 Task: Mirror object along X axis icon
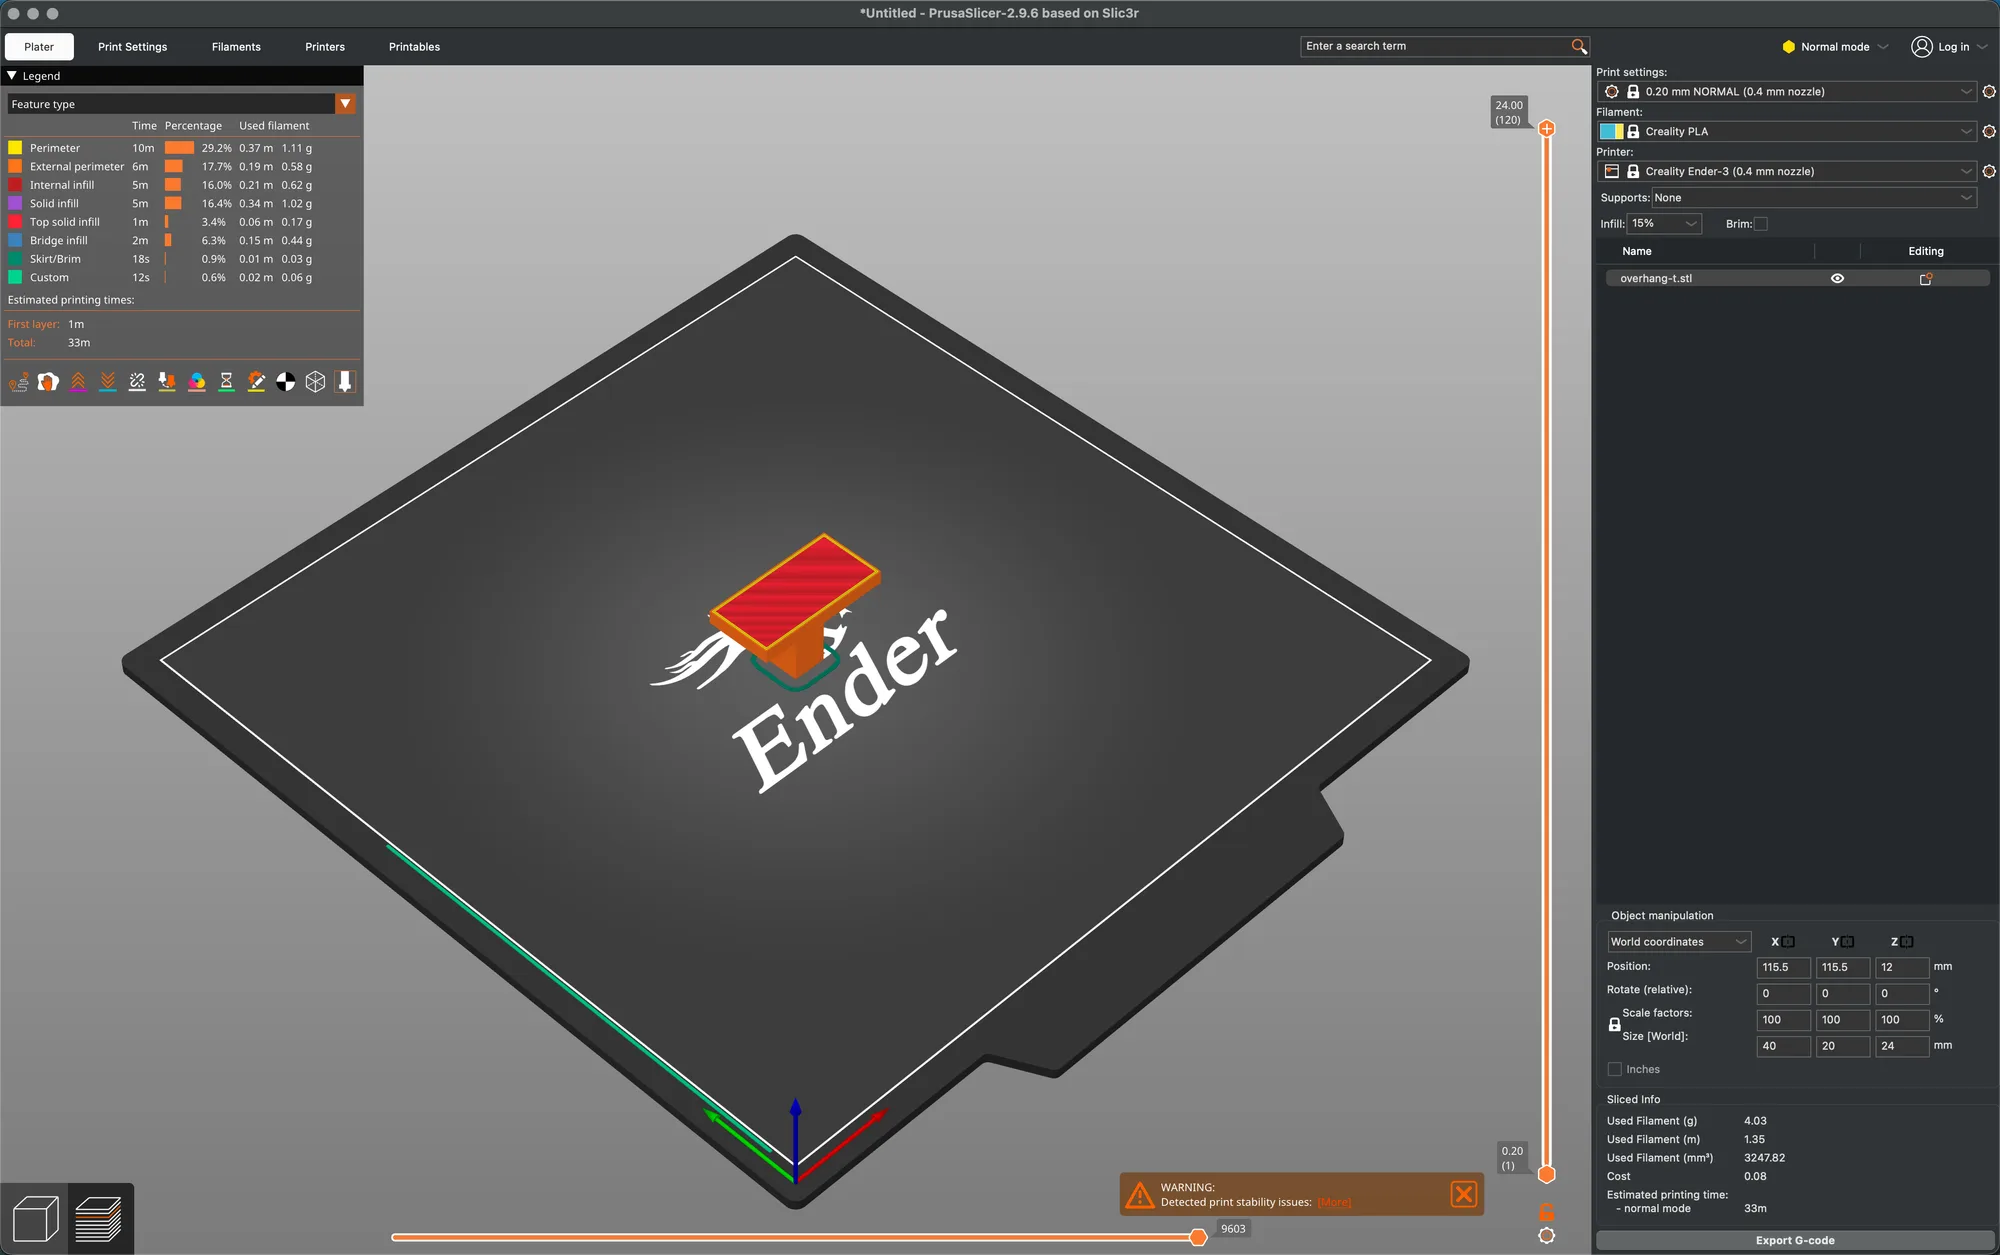click(x=1788, y=942)
